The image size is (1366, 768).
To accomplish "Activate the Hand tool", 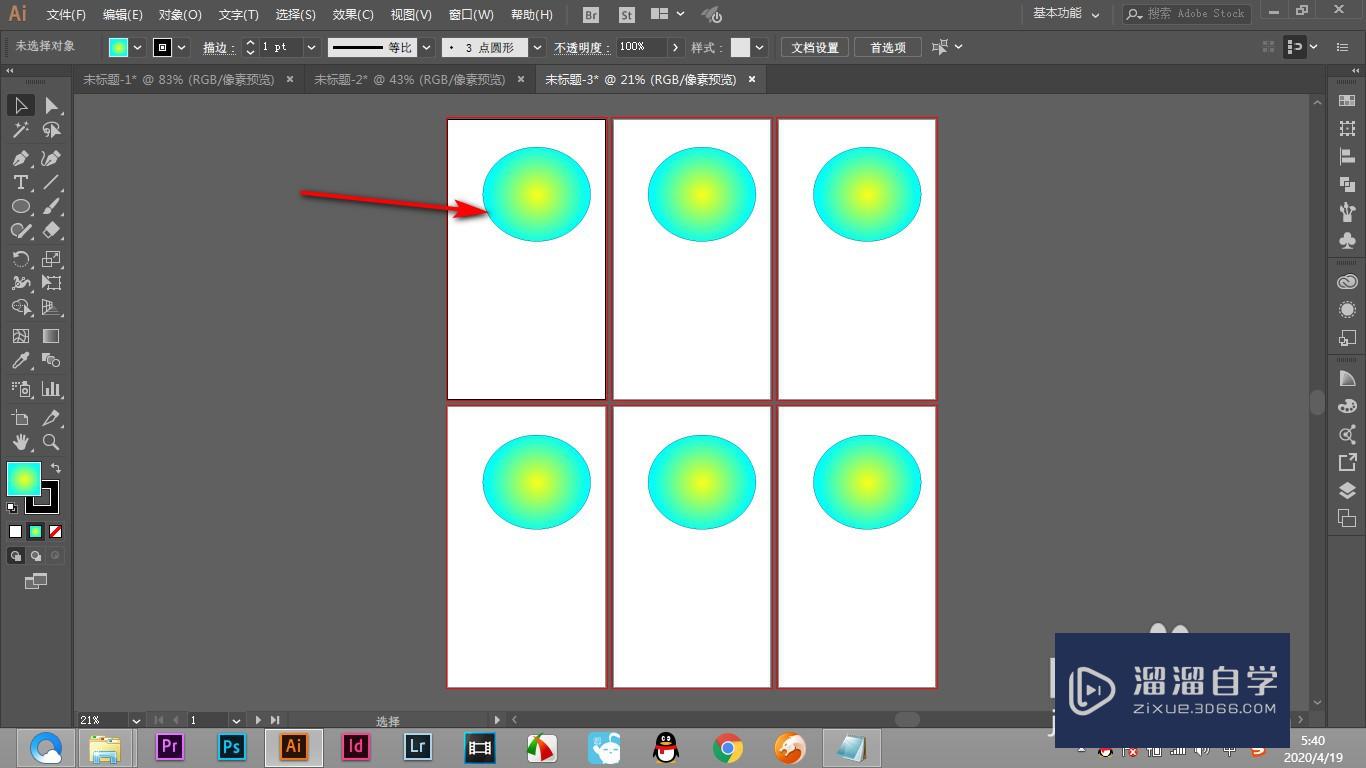I will [x=21, y=442].
